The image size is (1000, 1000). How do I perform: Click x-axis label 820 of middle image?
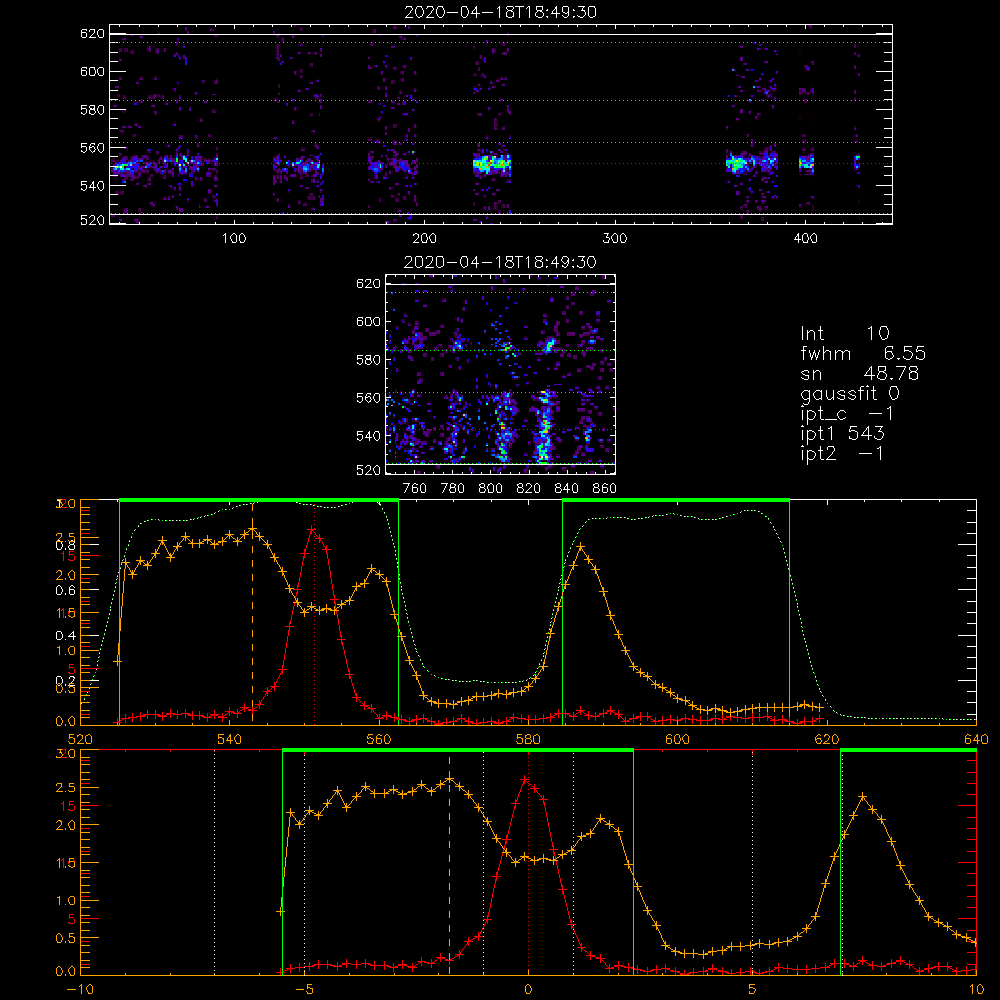click(x=529, y=489)
